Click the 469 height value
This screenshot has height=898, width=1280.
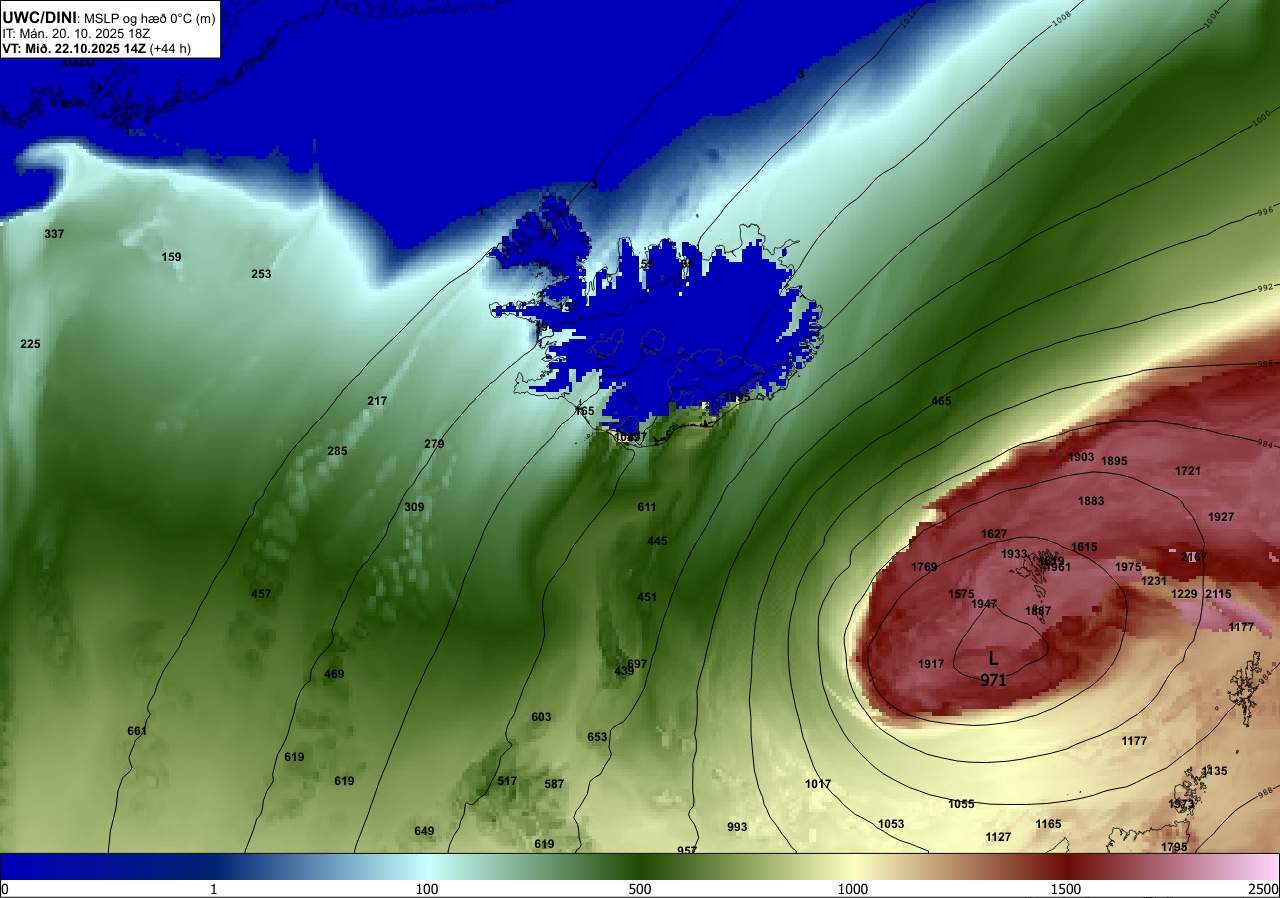(334, 674)
